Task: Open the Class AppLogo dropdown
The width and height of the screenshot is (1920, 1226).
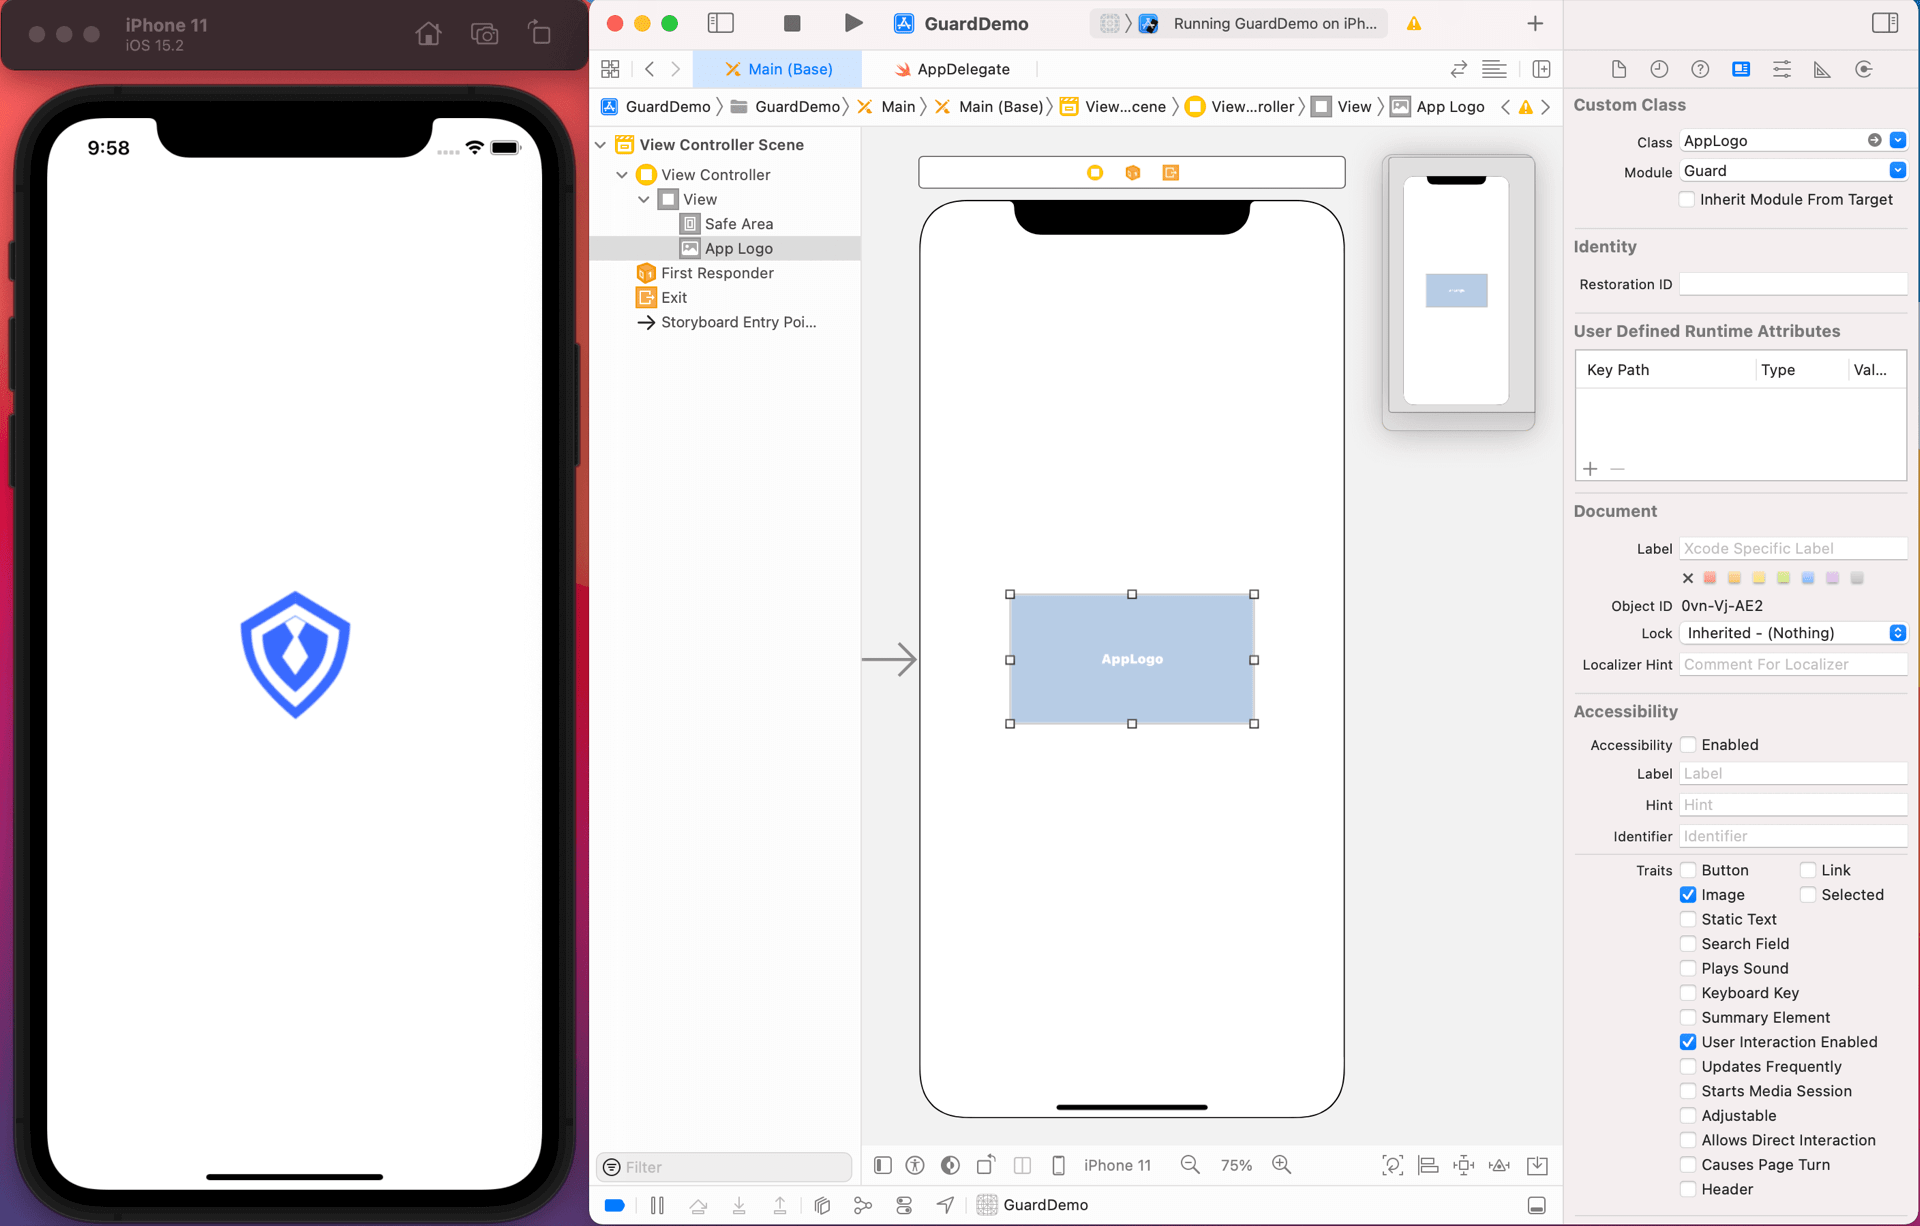Action: click(1897, 141)
